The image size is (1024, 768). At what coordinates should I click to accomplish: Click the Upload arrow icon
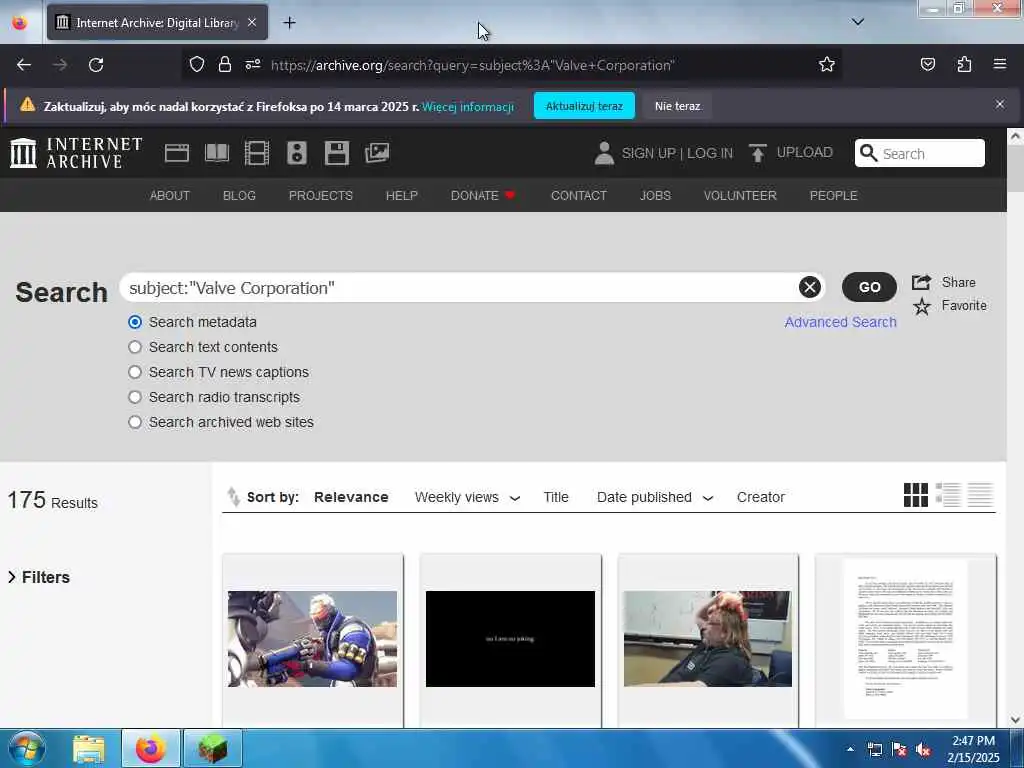pos(758,153)
